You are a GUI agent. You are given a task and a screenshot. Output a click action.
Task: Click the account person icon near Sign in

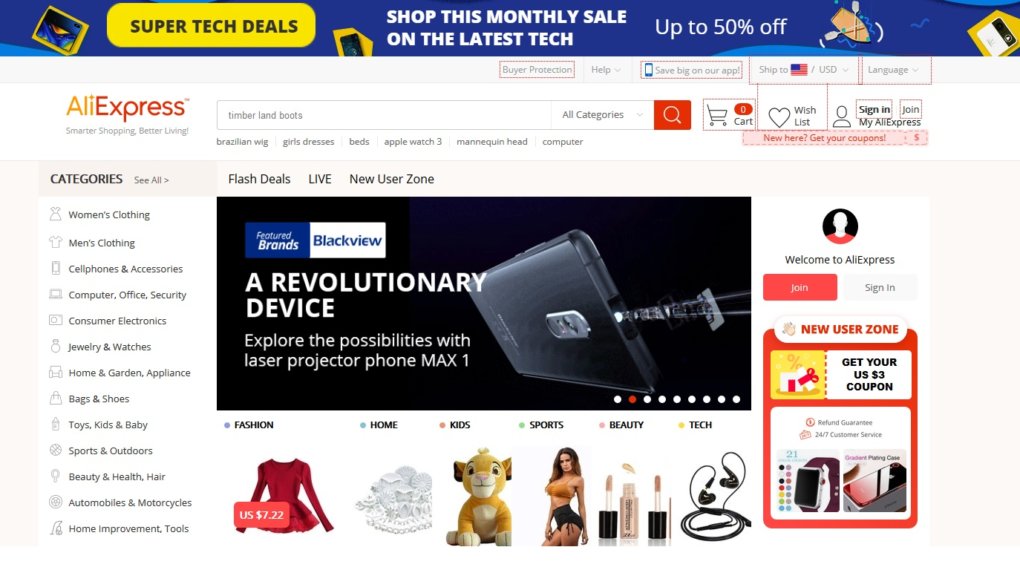pos(842,116)
